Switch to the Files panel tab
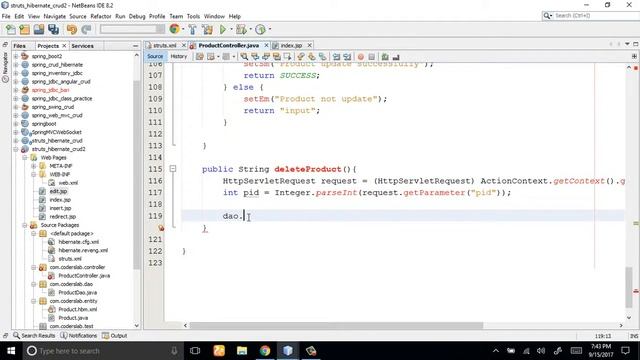This screenshot has width=640, height=360. pos(19,46)
